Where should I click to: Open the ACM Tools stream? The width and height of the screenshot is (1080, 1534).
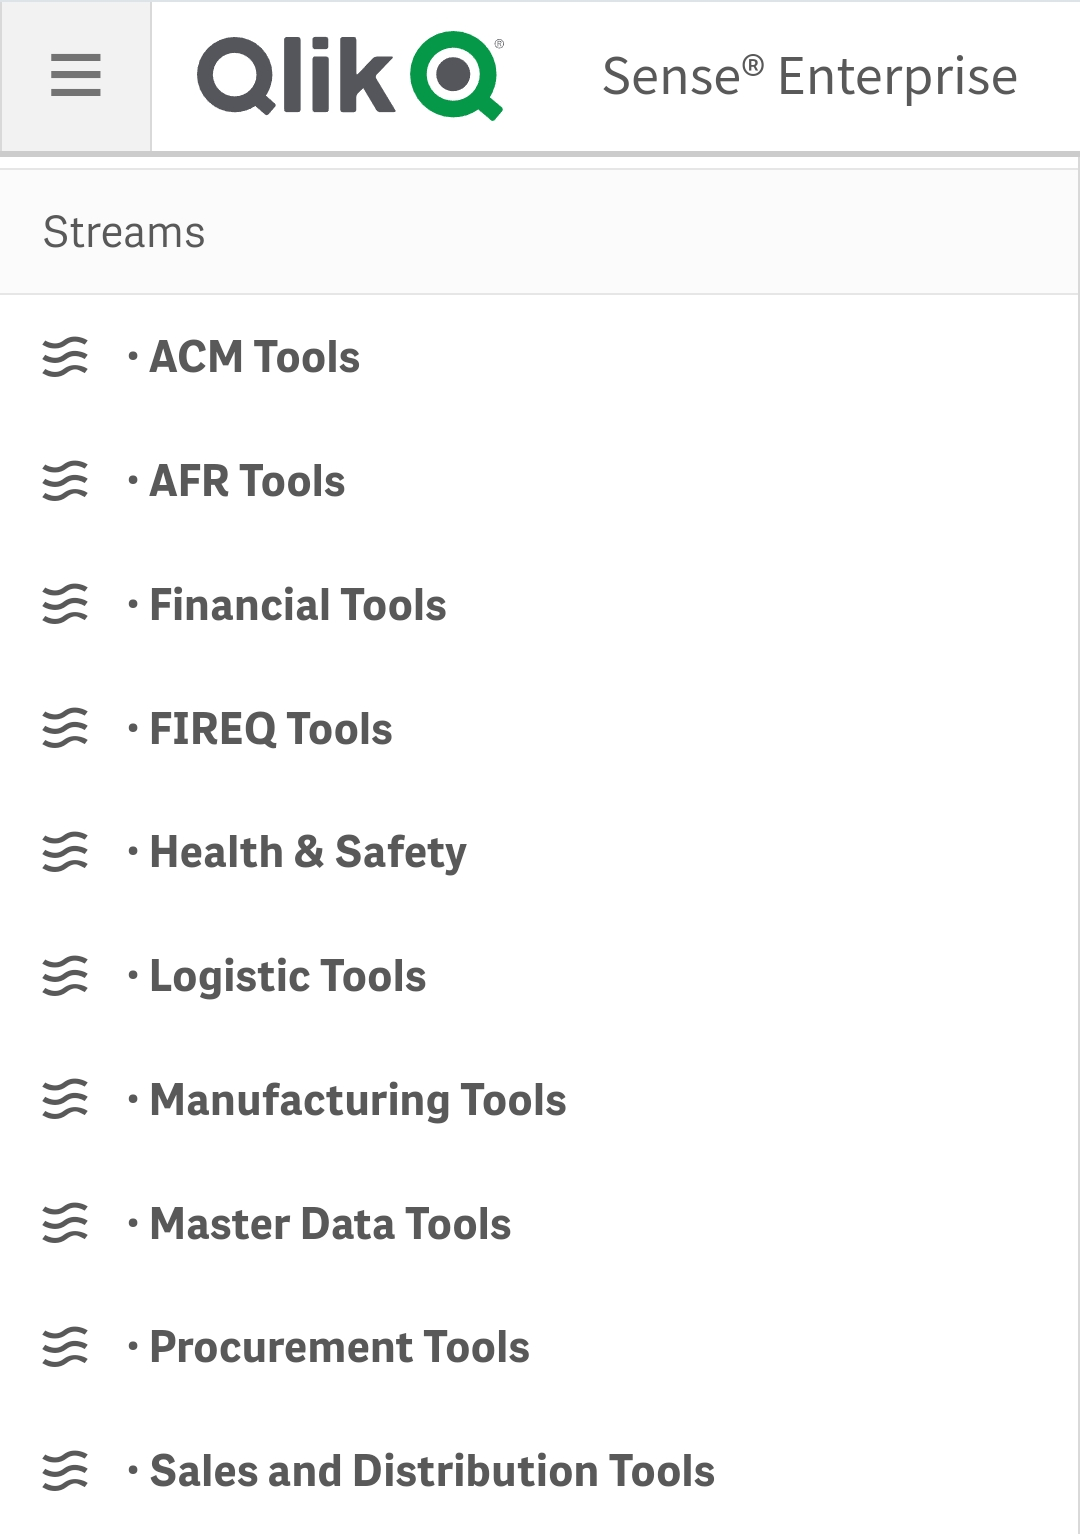pos(539,357)
